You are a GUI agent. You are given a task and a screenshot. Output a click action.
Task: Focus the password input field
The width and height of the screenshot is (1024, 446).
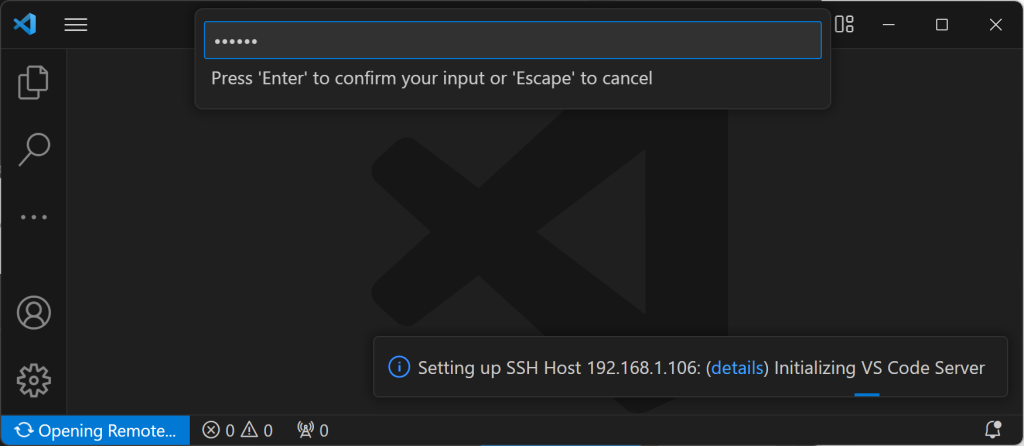point(512,41)
